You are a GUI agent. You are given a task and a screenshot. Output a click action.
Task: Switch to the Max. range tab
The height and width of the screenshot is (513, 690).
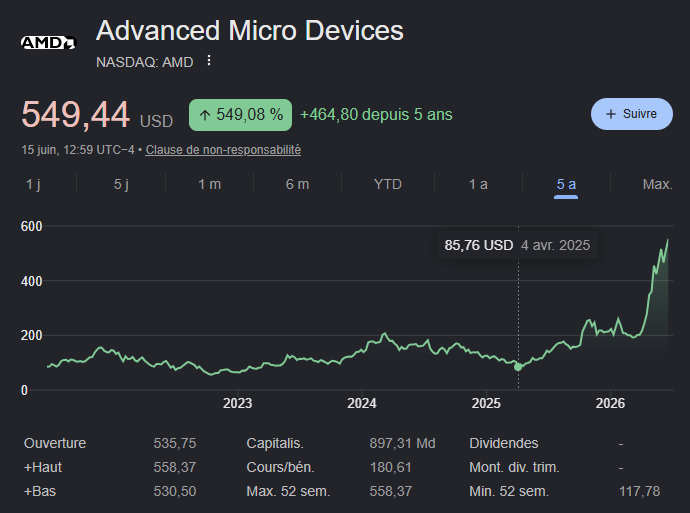click(657, 184)
